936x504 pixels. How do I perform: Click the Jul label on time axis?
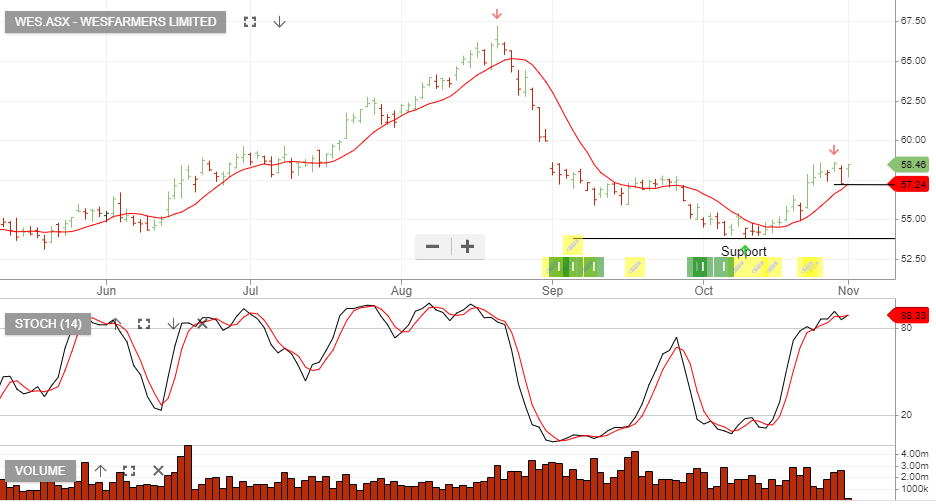tap(251, 291)
